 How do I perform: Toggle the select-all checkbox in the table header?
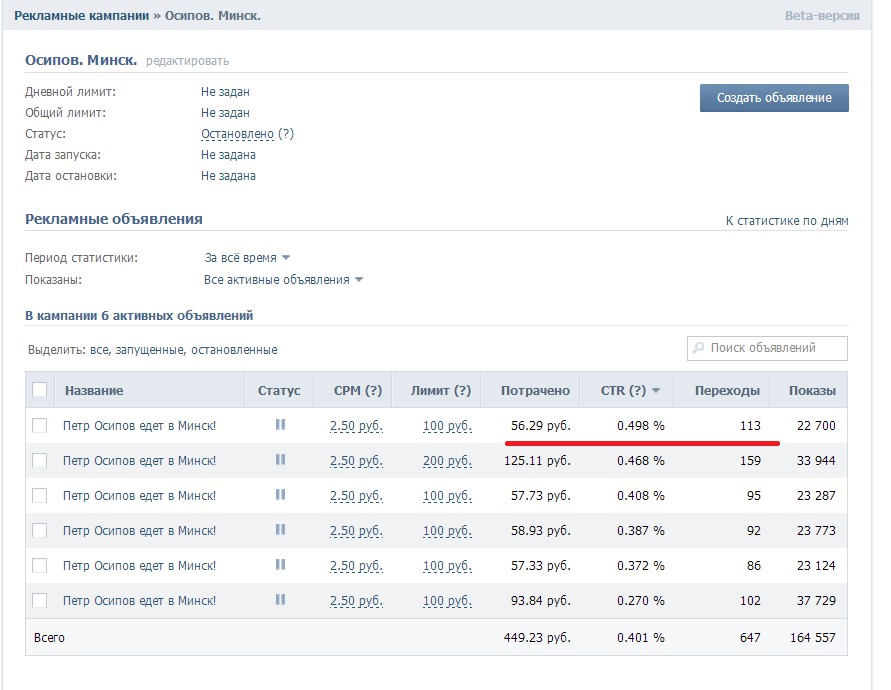(40, 390)
